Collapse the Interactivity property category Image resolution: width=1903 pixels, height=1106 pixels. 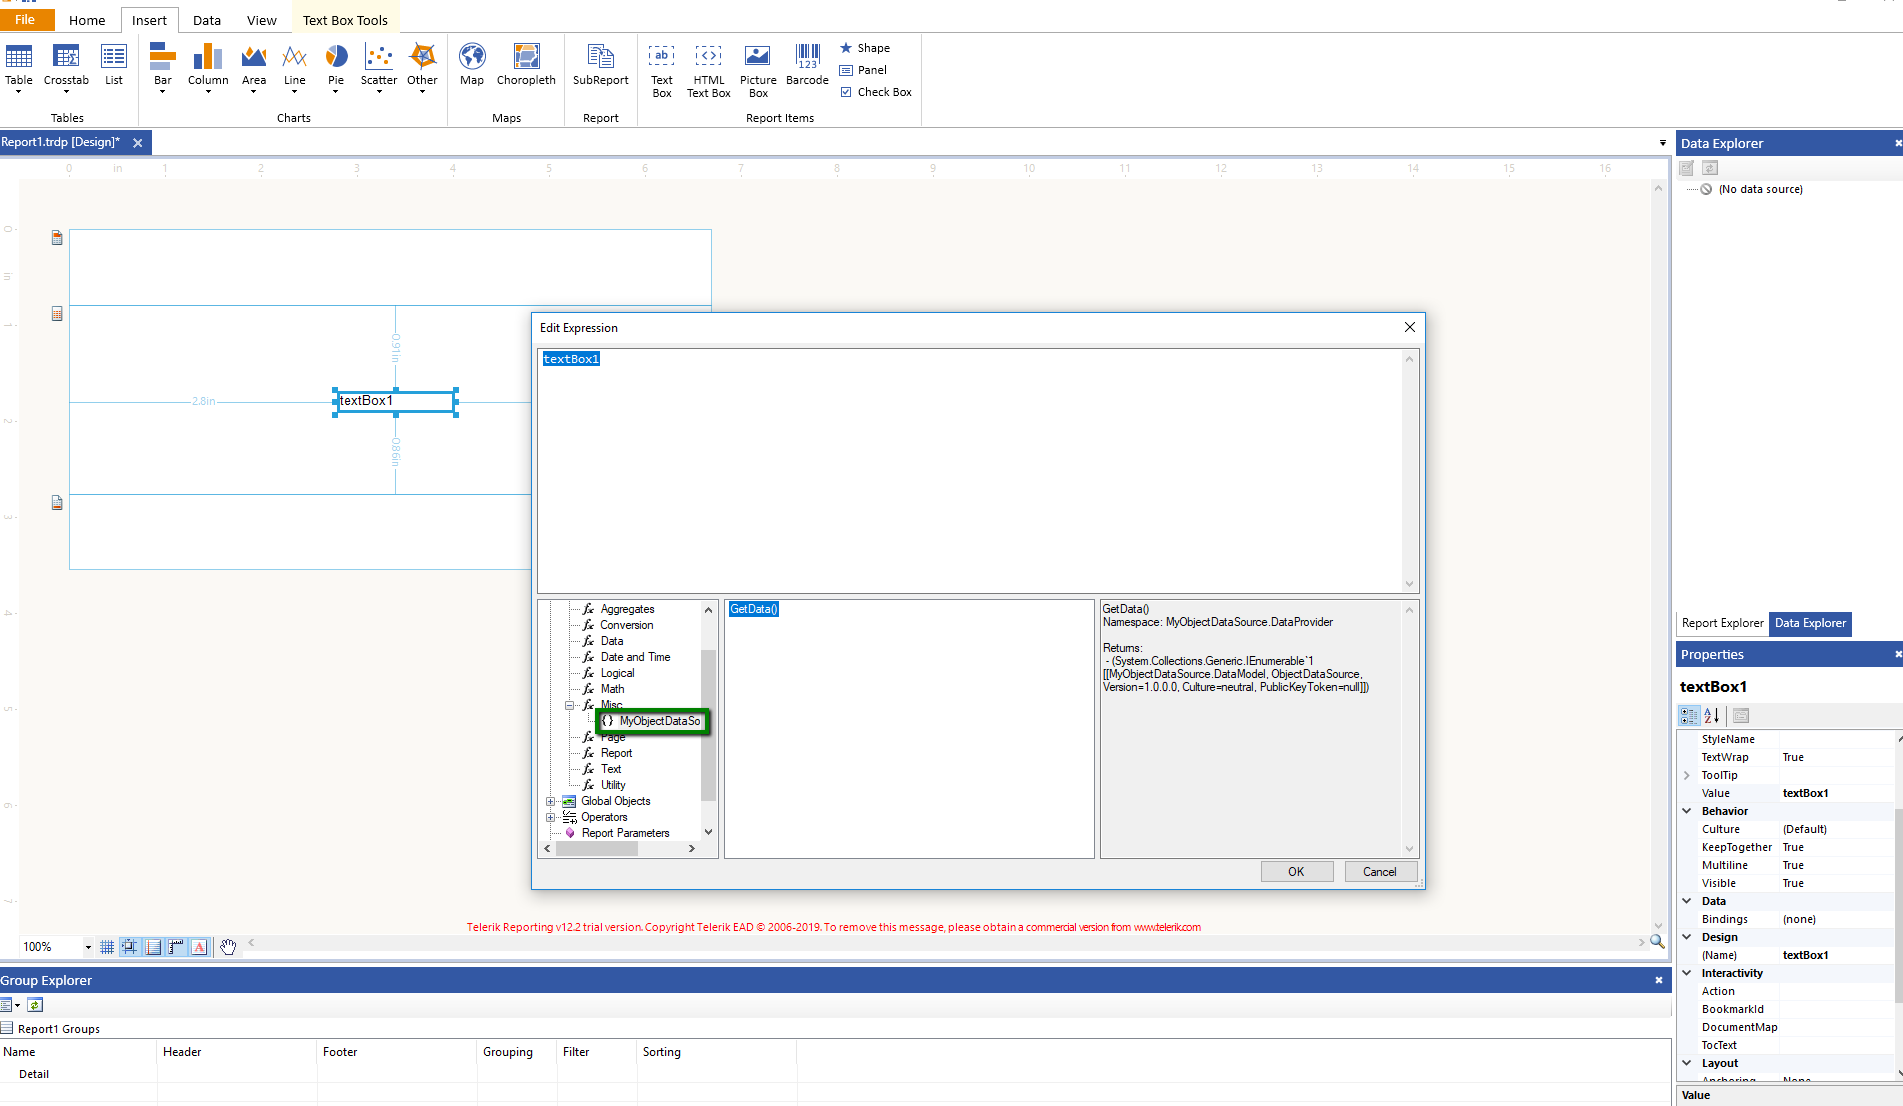(1687, 973)
